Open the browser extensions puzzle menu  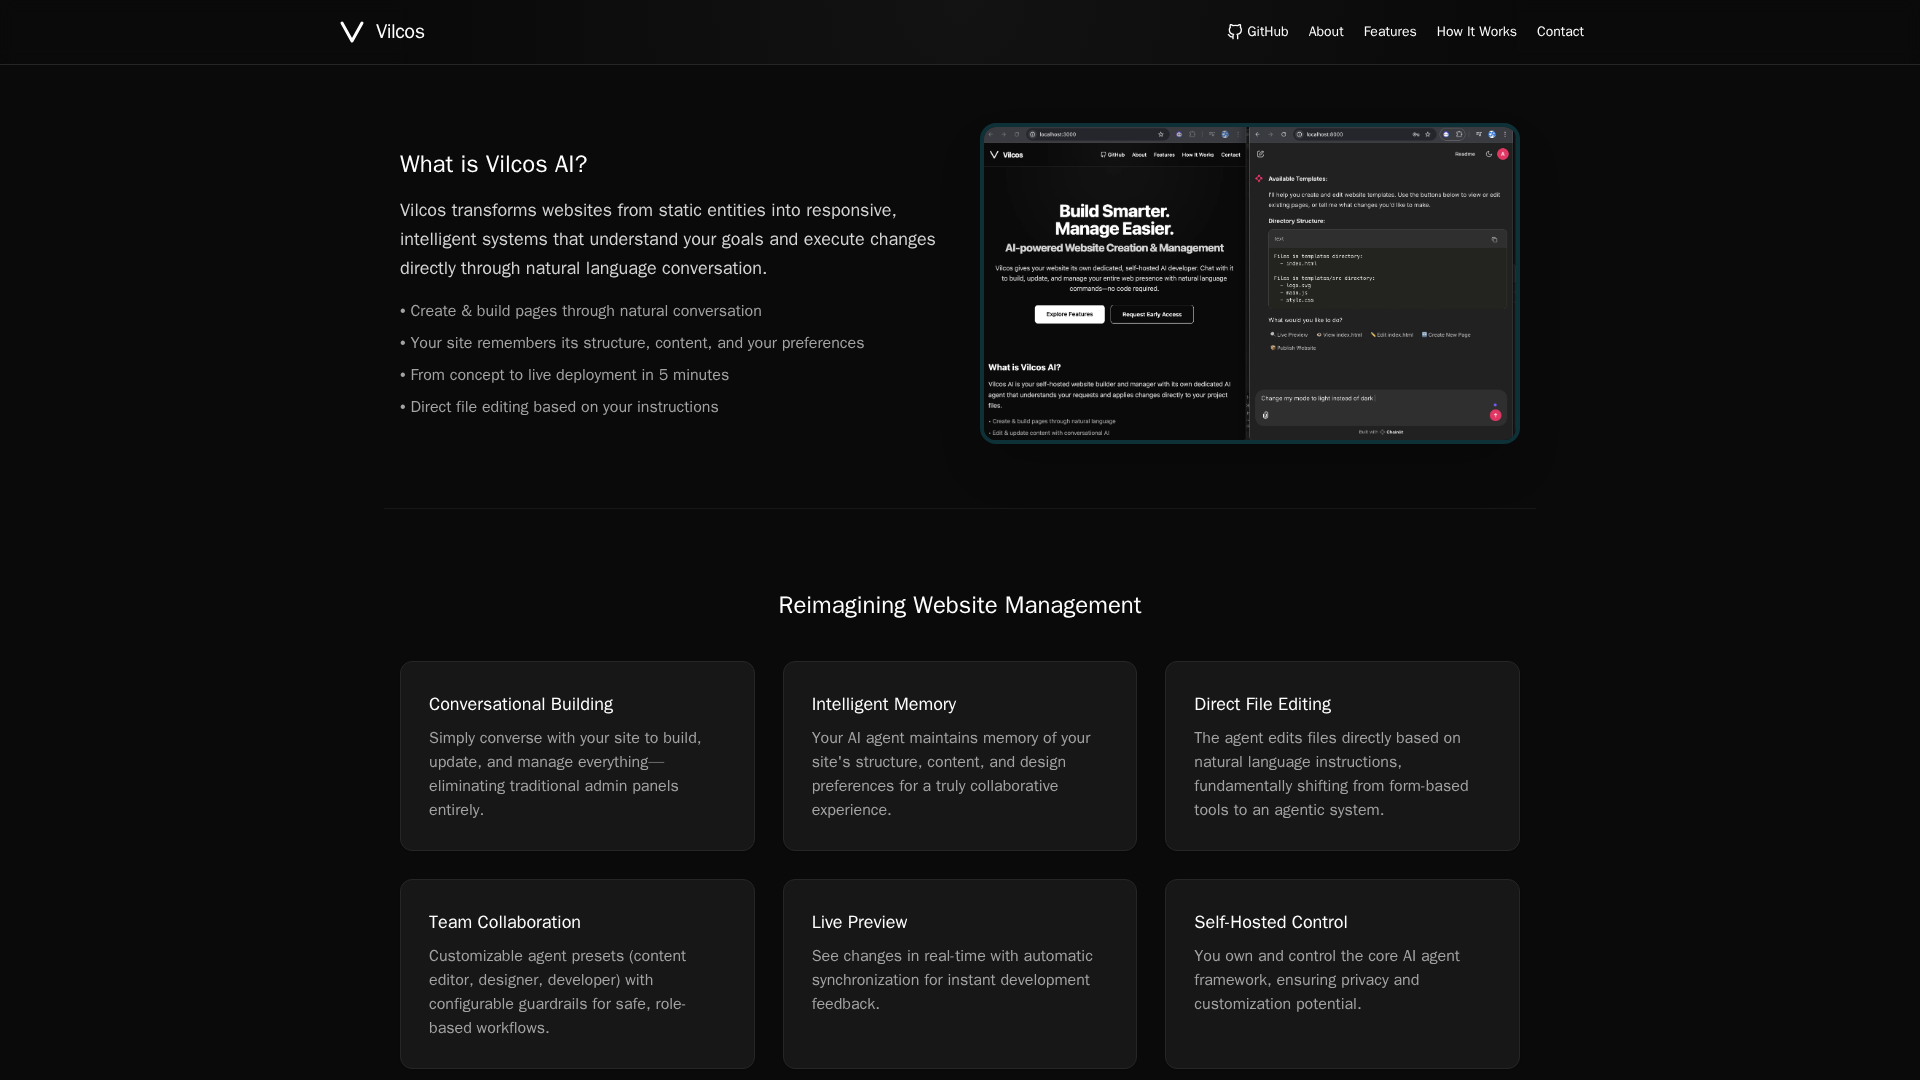point(1458,134)
